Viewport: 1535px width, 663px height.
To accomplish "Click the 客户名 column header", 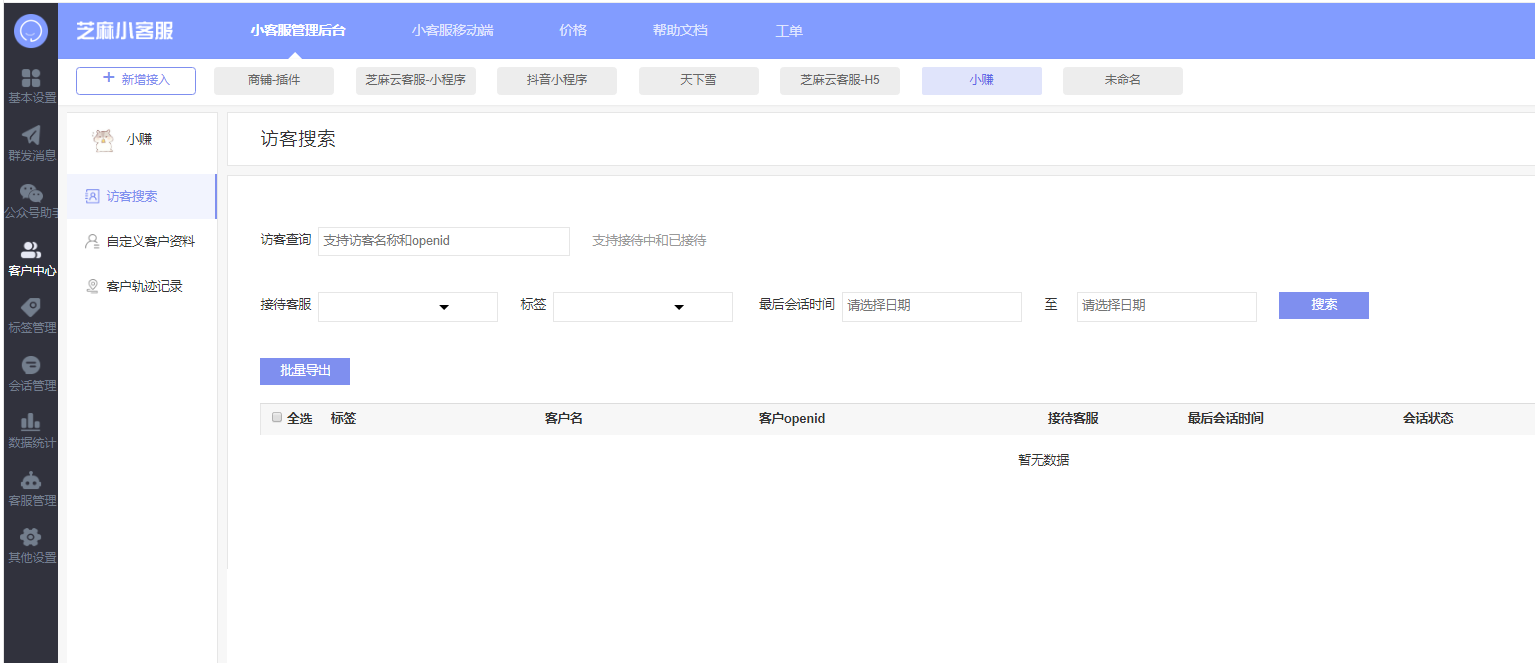I will pos(564,419).
